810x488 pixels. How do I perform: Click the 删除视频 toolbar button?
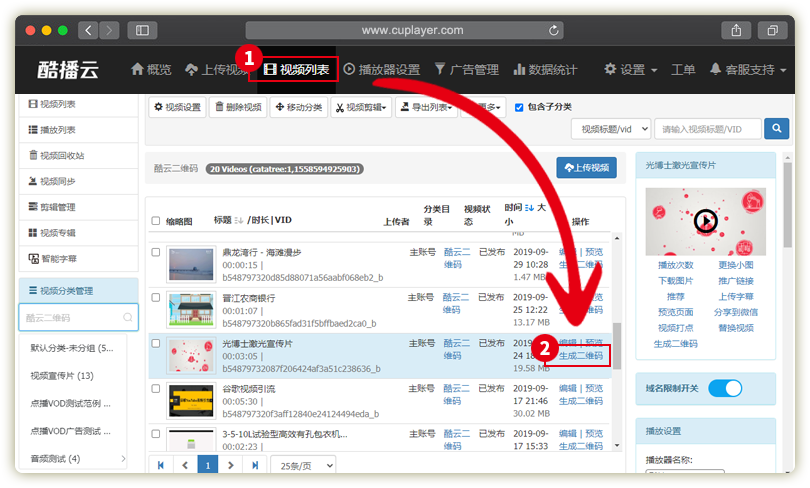238,107
